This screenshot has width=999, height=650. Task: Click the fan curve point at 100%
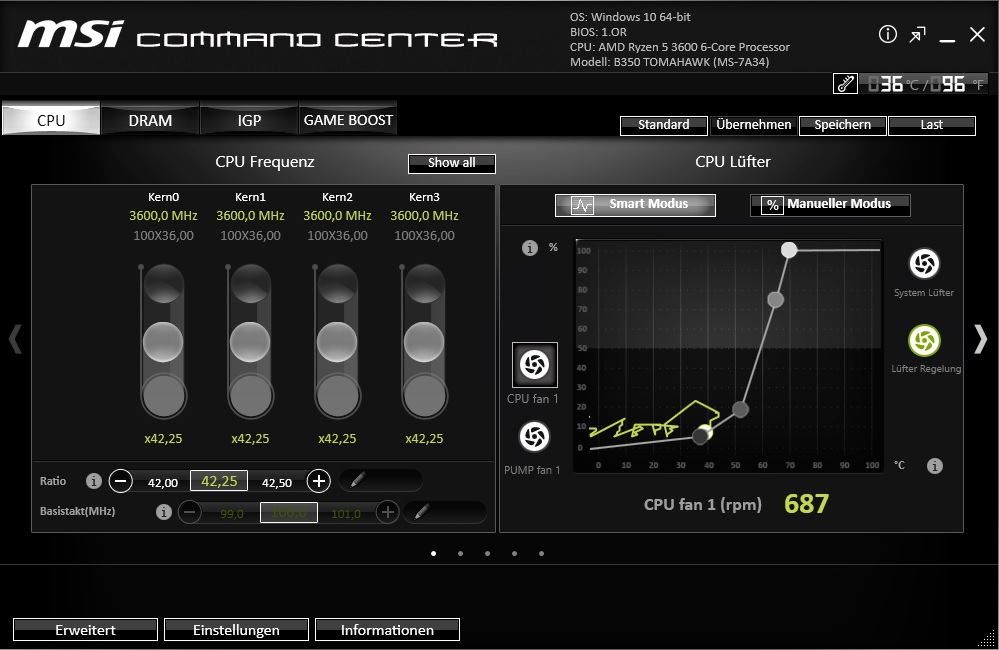789,250
